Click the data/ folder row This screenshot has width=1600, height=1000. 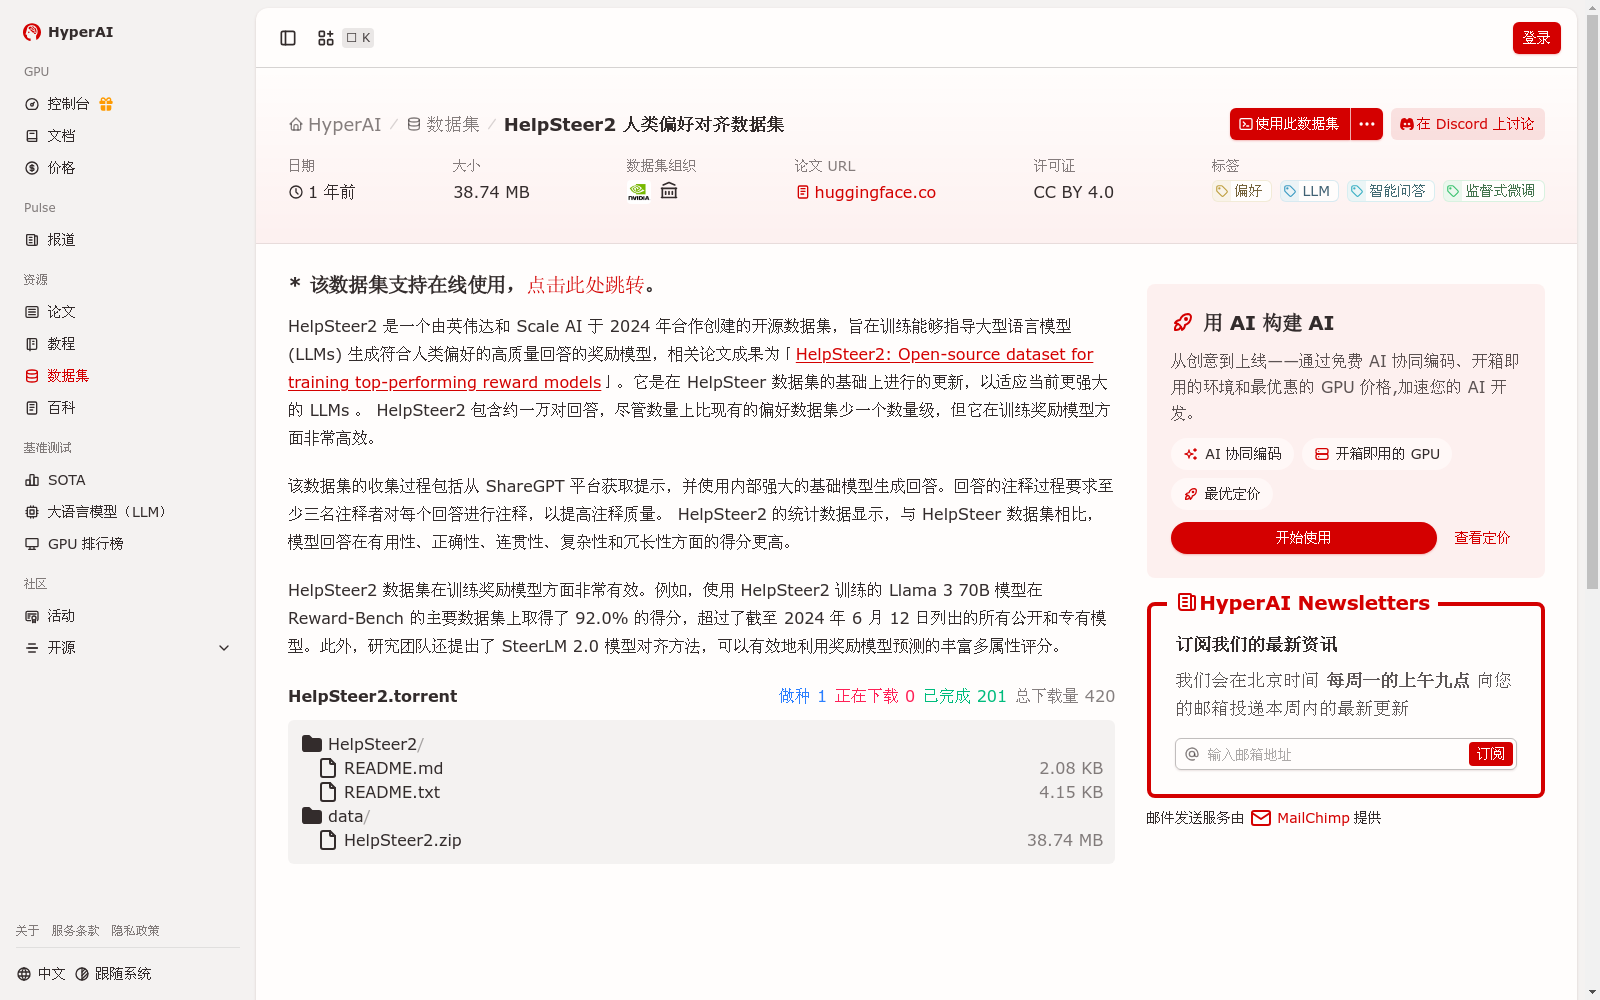click(x=701, y=816)
